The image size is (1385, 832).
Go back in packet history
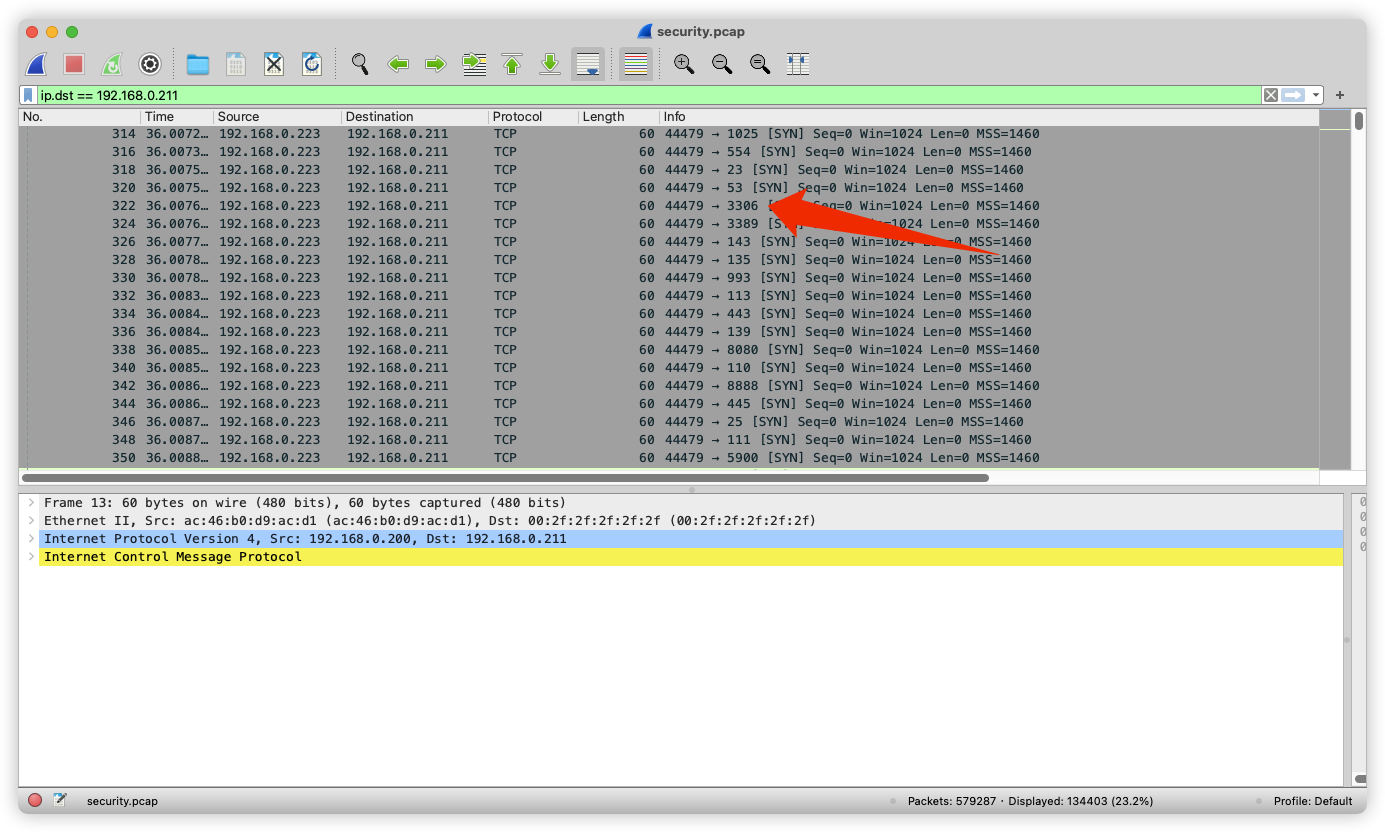point(398,64)
